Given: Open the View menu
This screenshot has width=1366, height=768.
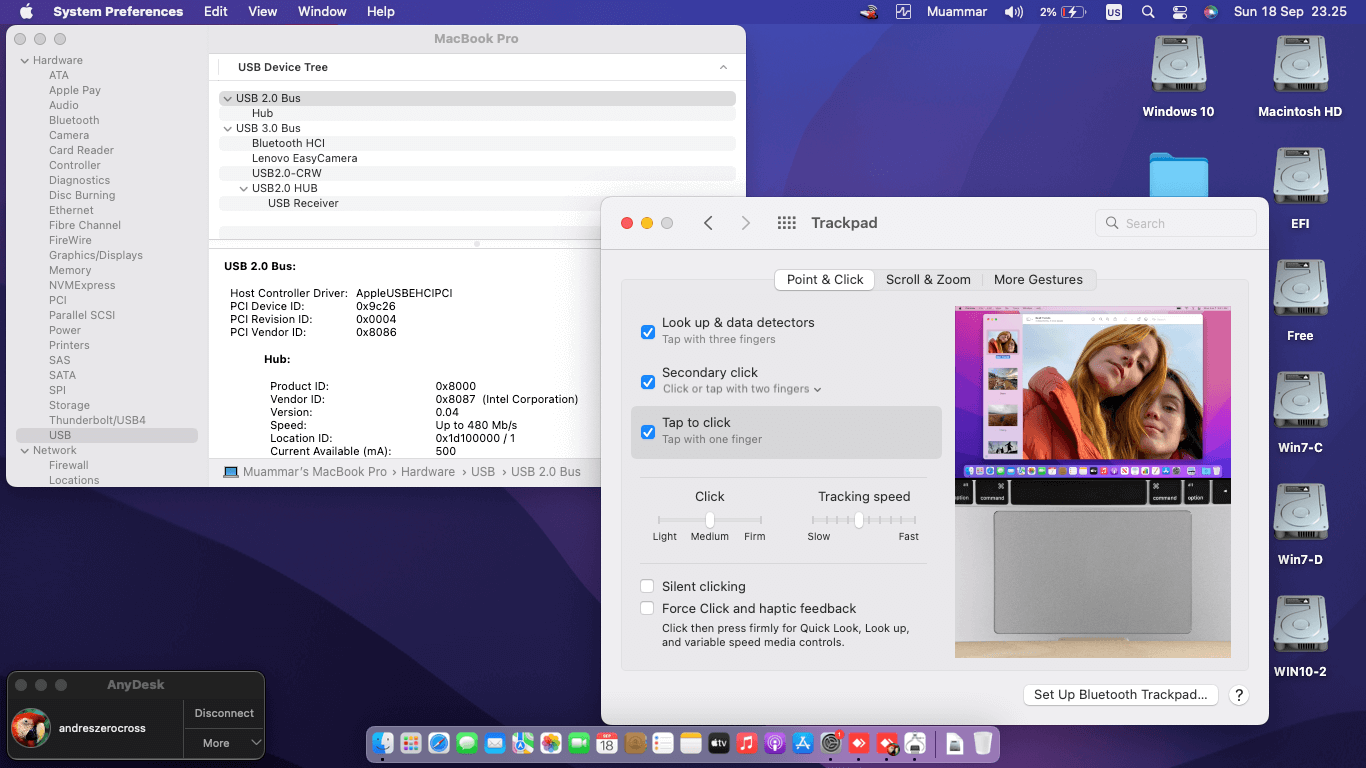Looking at the screenshot, I should pos(263,12).
